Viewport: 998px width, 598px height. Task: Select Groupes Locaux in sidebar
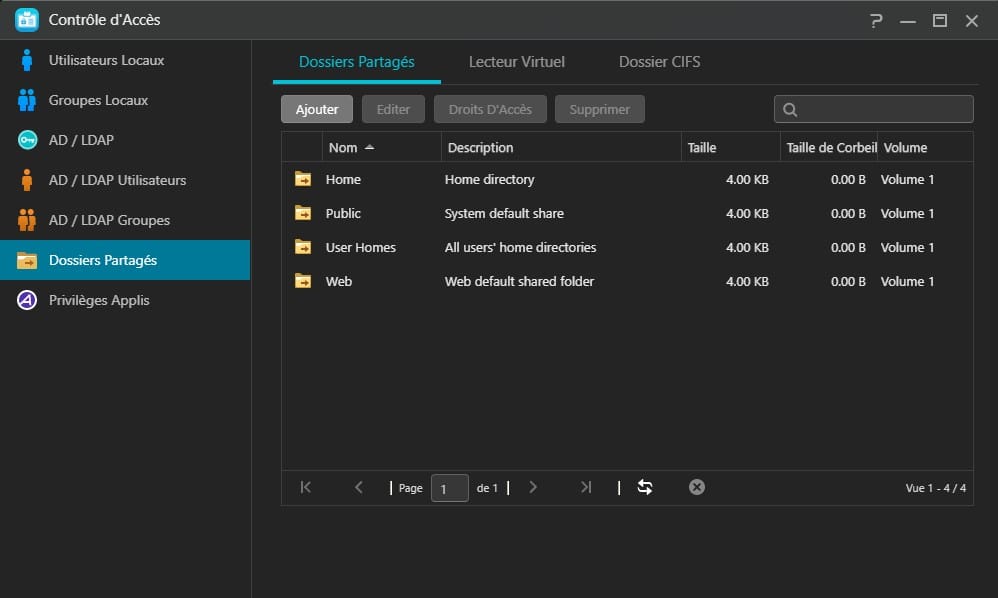click(x=98, y=100)
